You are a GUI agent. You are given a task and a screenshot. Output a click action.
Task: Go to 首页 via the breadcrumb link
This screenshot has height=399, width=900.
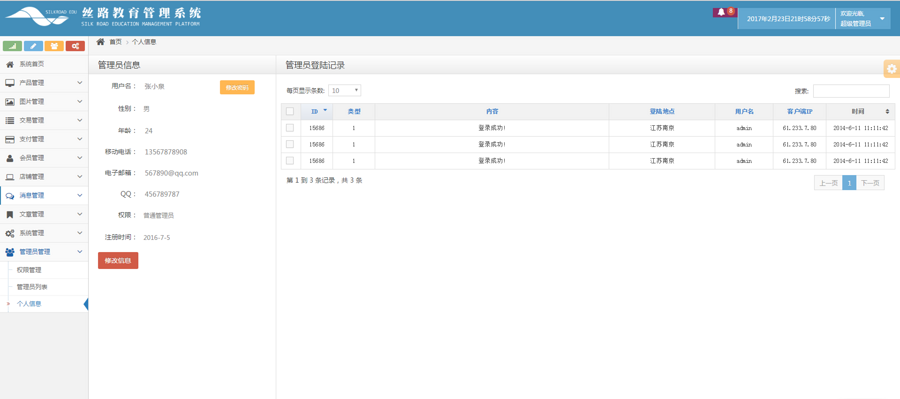coord(115,42)
